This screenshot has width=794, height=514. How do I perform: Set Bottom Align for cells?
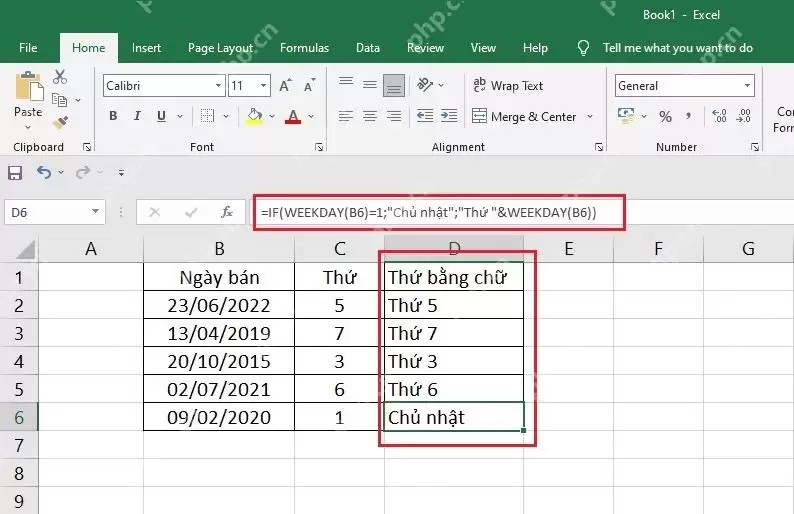point(394,85)
